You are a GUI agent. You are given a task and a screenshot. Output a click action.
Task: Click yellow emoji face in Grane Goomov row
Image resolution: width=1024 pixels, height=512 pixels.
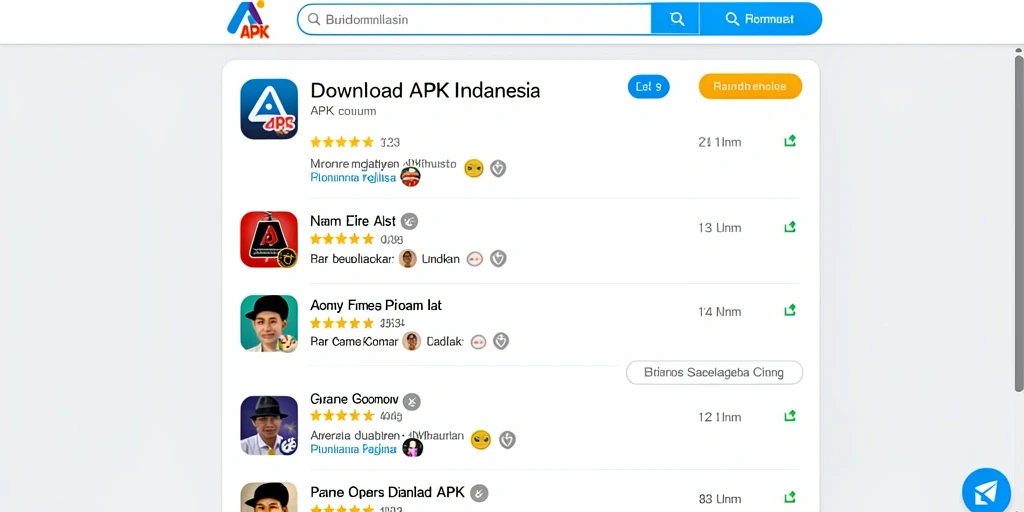tap(481, 440)
